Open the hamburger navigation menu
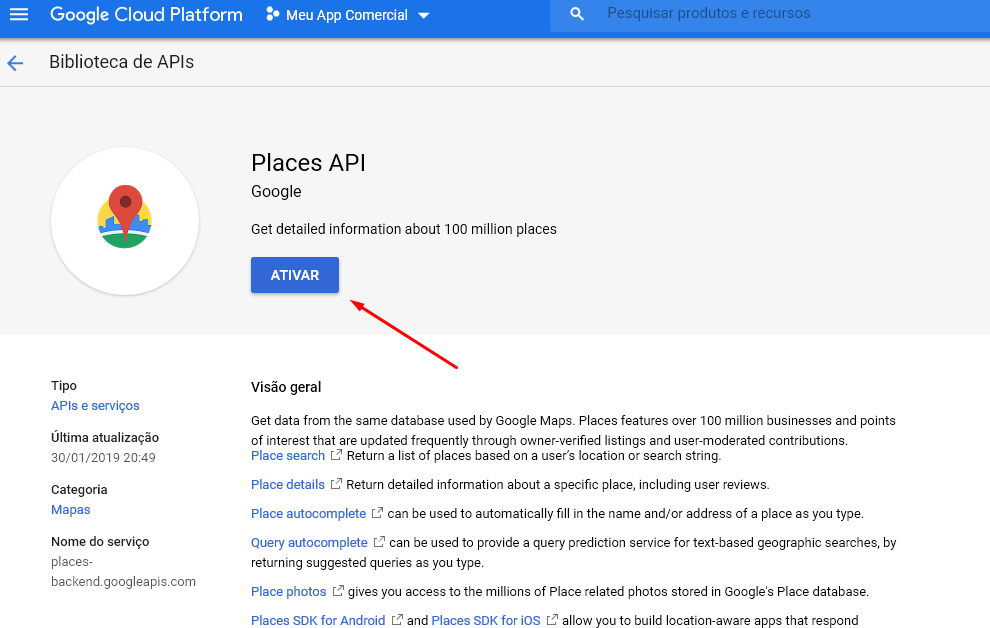 coord(19,14)
